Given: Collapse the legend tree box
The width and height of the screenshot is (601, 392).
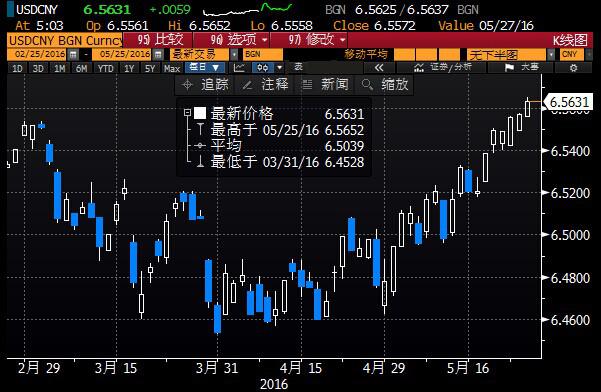Looking at the screenshot, I should (187, 113).
